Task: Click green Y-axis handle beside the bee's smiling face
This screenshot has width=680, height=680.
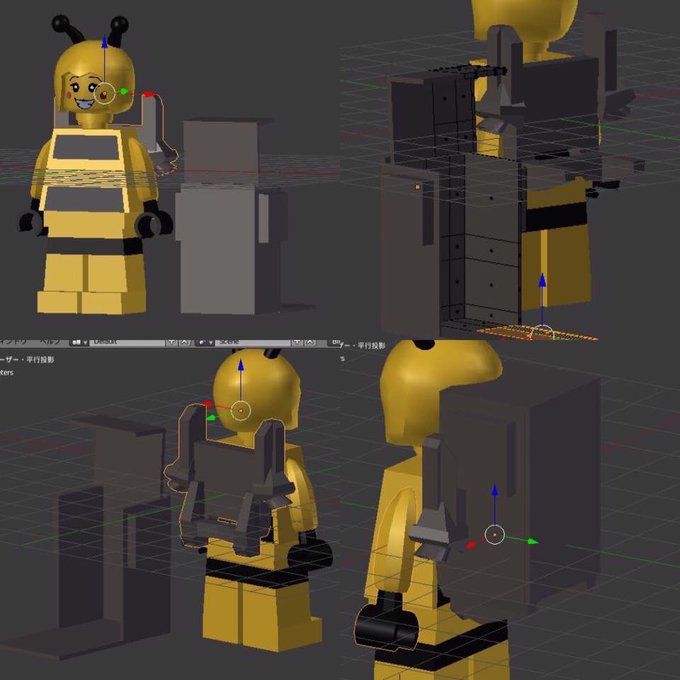Action: 124,91
